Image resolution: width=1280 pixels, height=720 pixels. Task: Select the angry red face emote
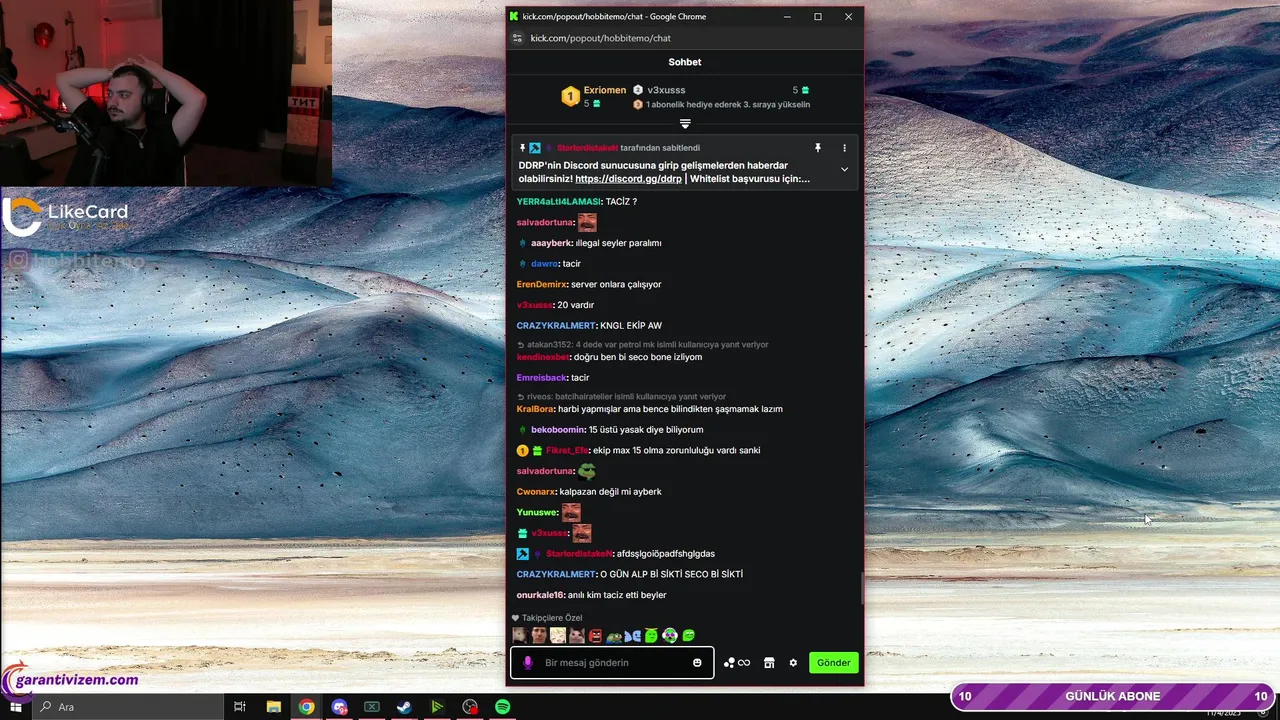(x=595, y=635)
